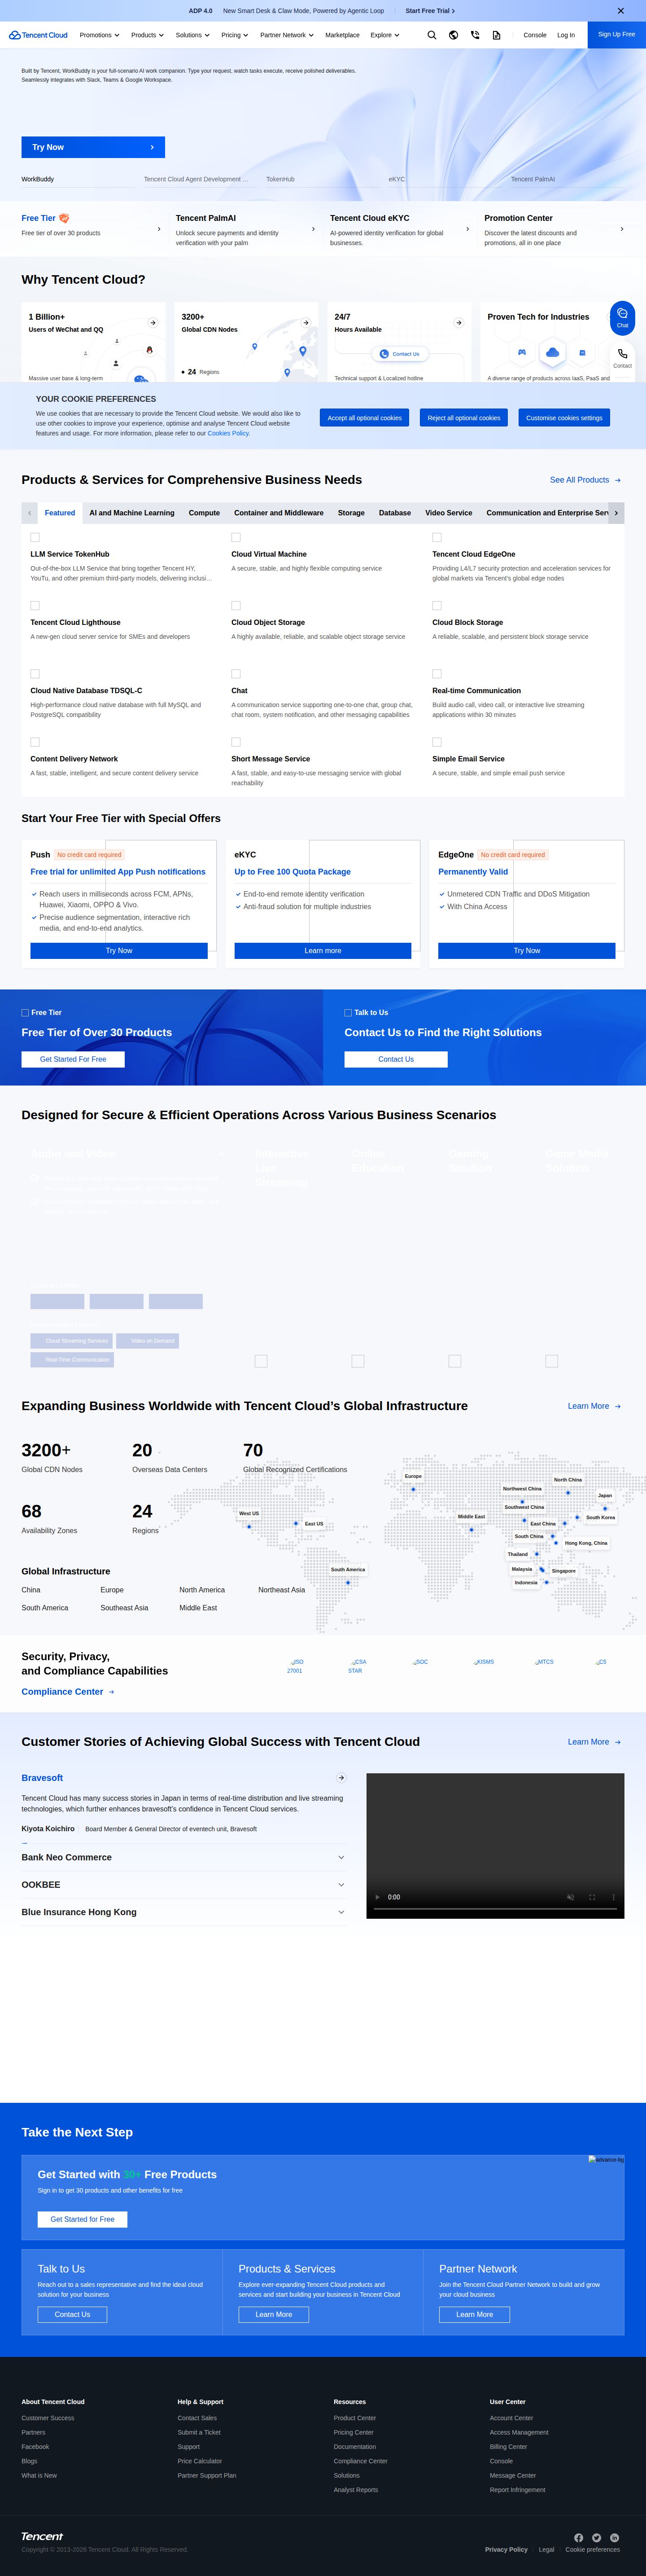This screenshot has width=646, height=2576.
Task: Select the Storage tab
Action: pos(351,513)
